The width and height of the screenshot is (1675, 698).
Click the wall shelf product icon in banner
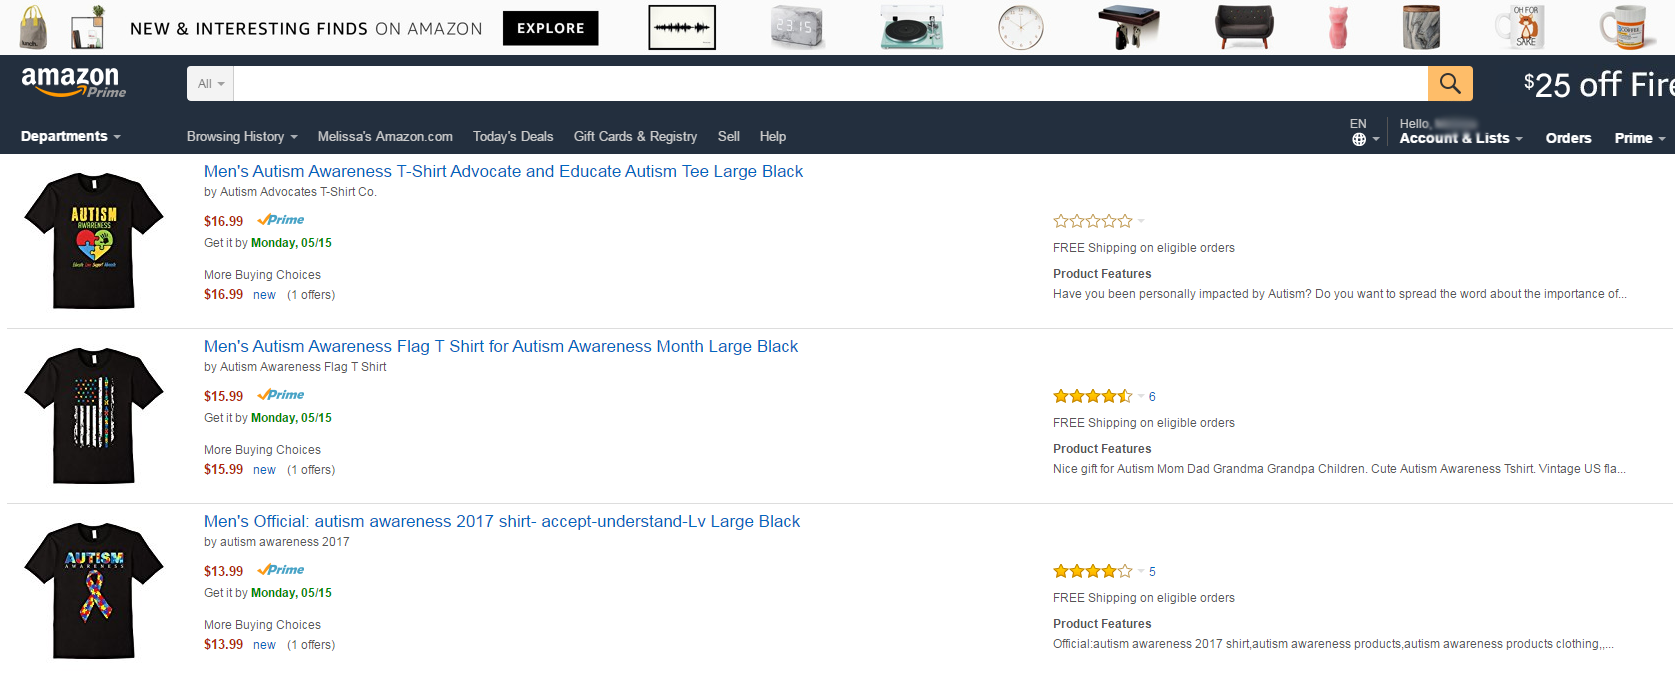88,27
